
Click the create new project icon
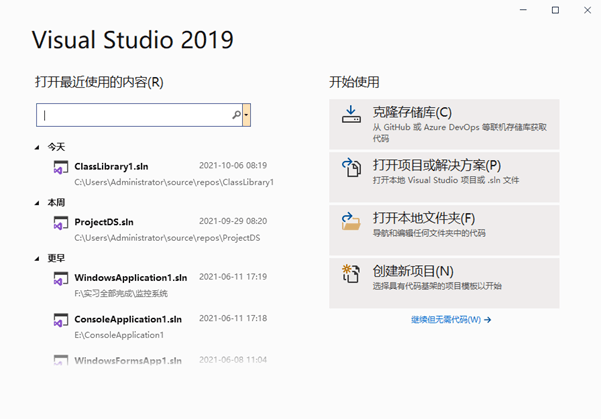351,274
